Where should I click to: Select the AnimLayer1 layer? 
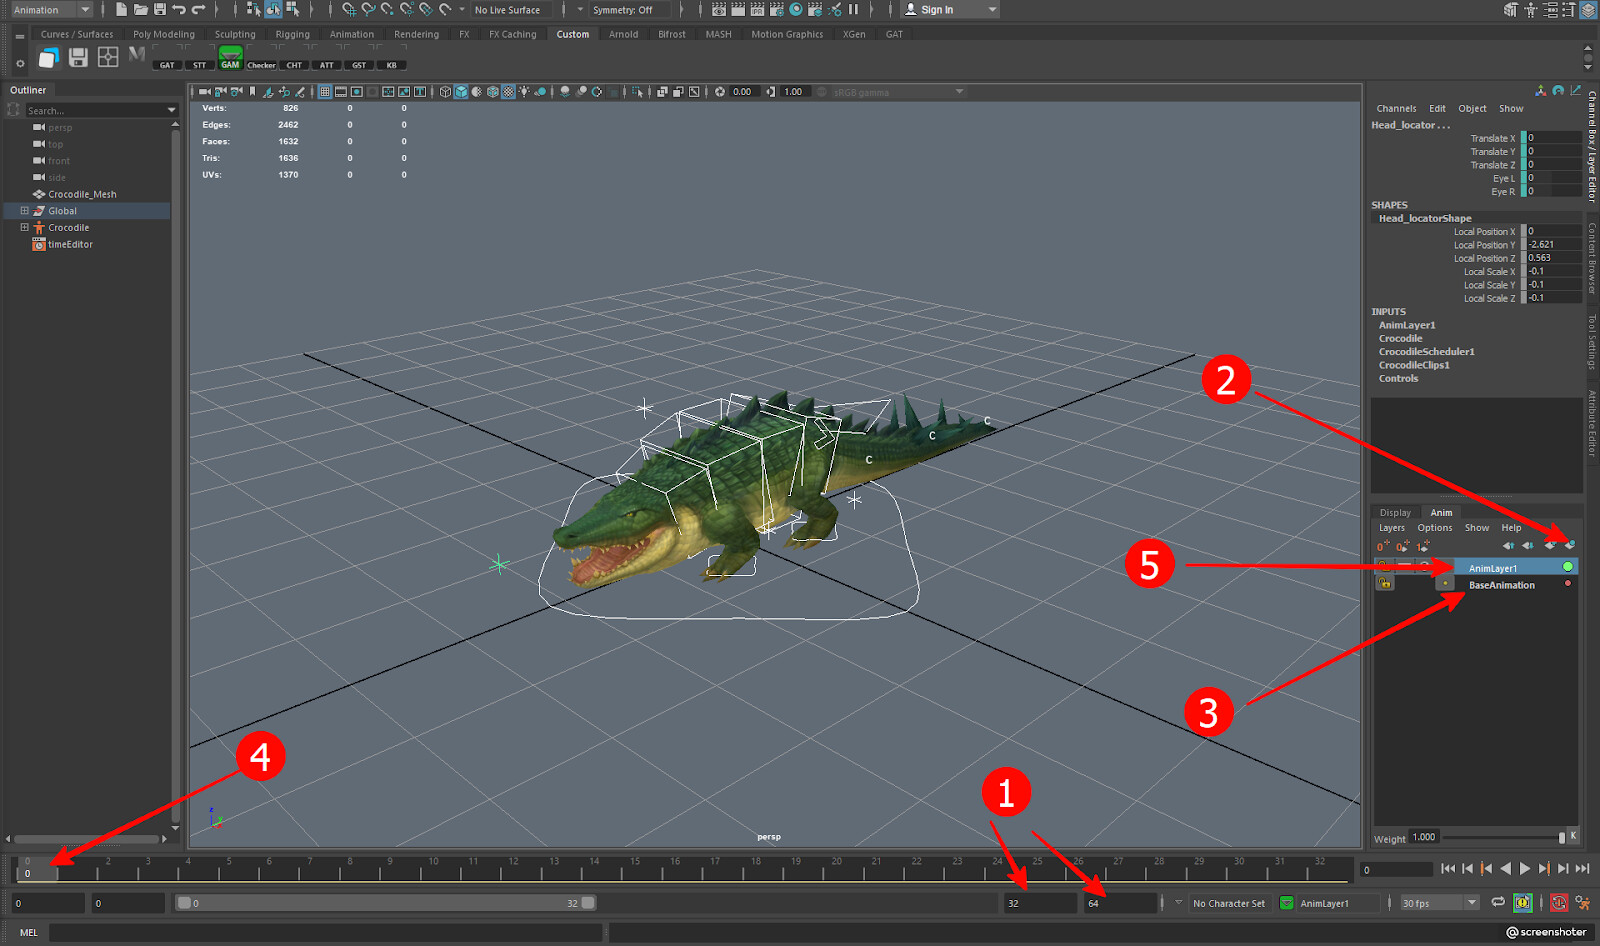[x=1493, y=568]
